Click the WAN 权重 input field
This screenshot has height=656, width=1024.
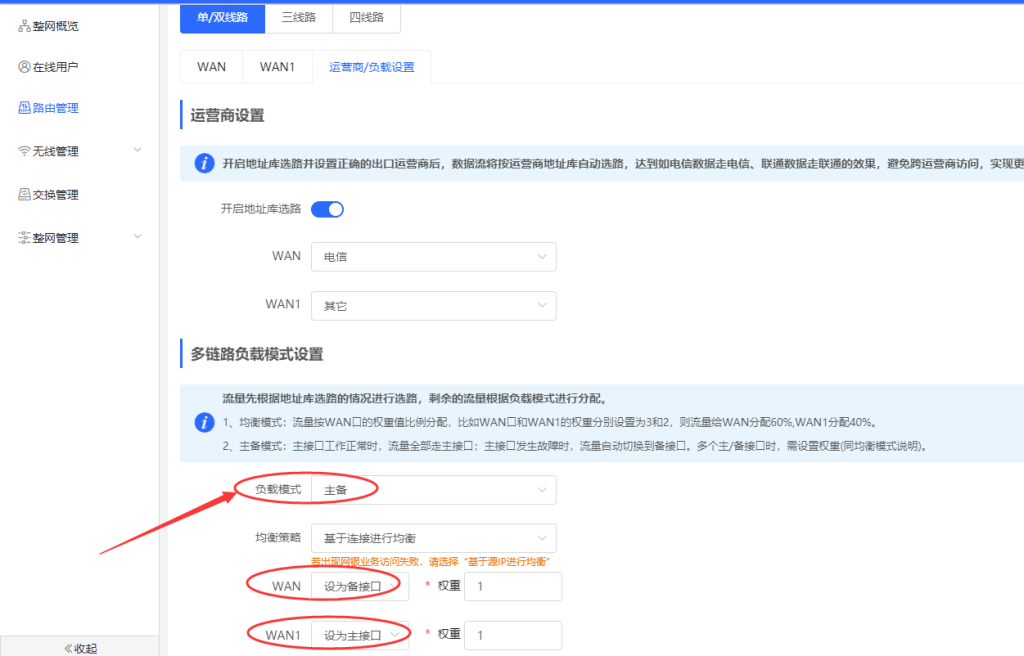[512, 586]
